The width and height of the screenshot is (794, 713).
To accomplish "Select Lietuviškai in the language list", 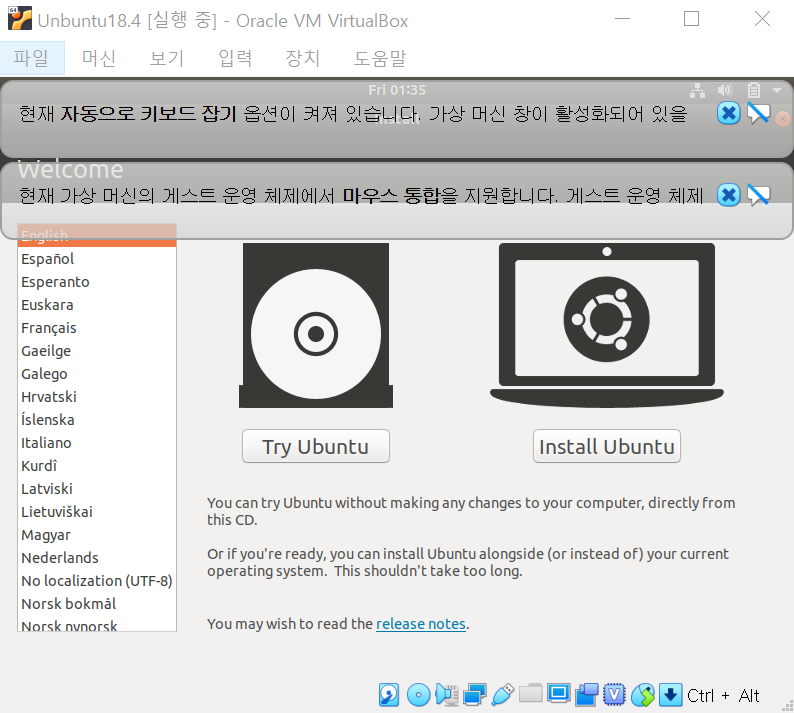I will click(x=97, y=511).
